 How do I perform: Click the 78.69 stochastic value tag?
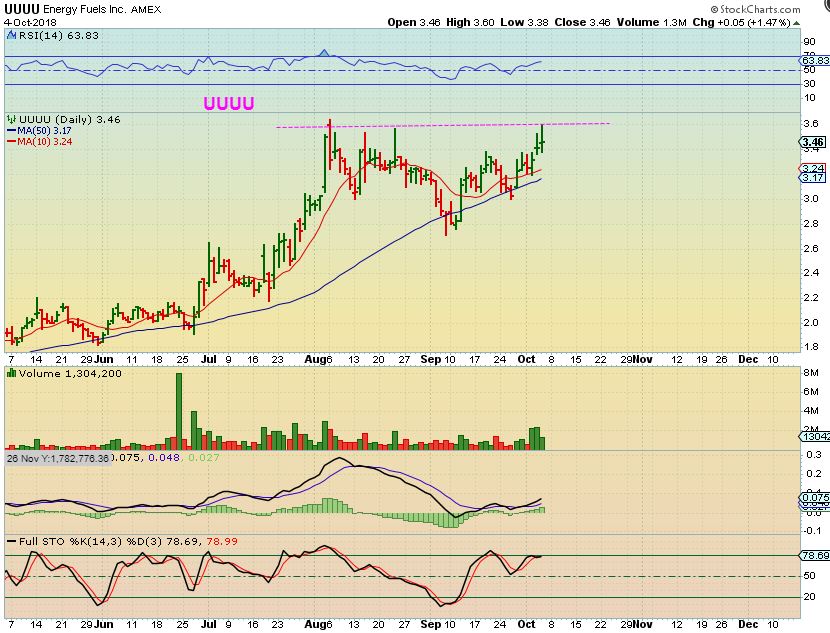coord(815,555)
